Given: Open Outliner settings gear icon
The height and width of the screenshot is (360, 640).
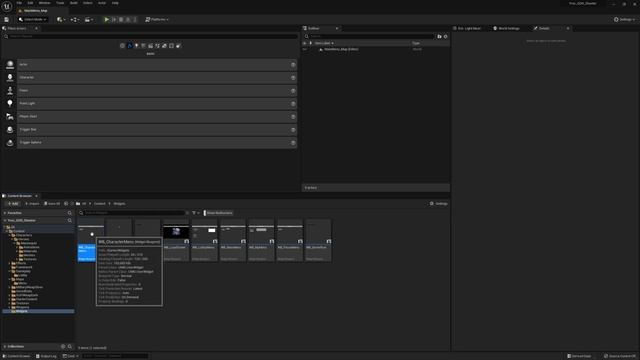Looking at the screenshot, I should [x=446, y=36].
